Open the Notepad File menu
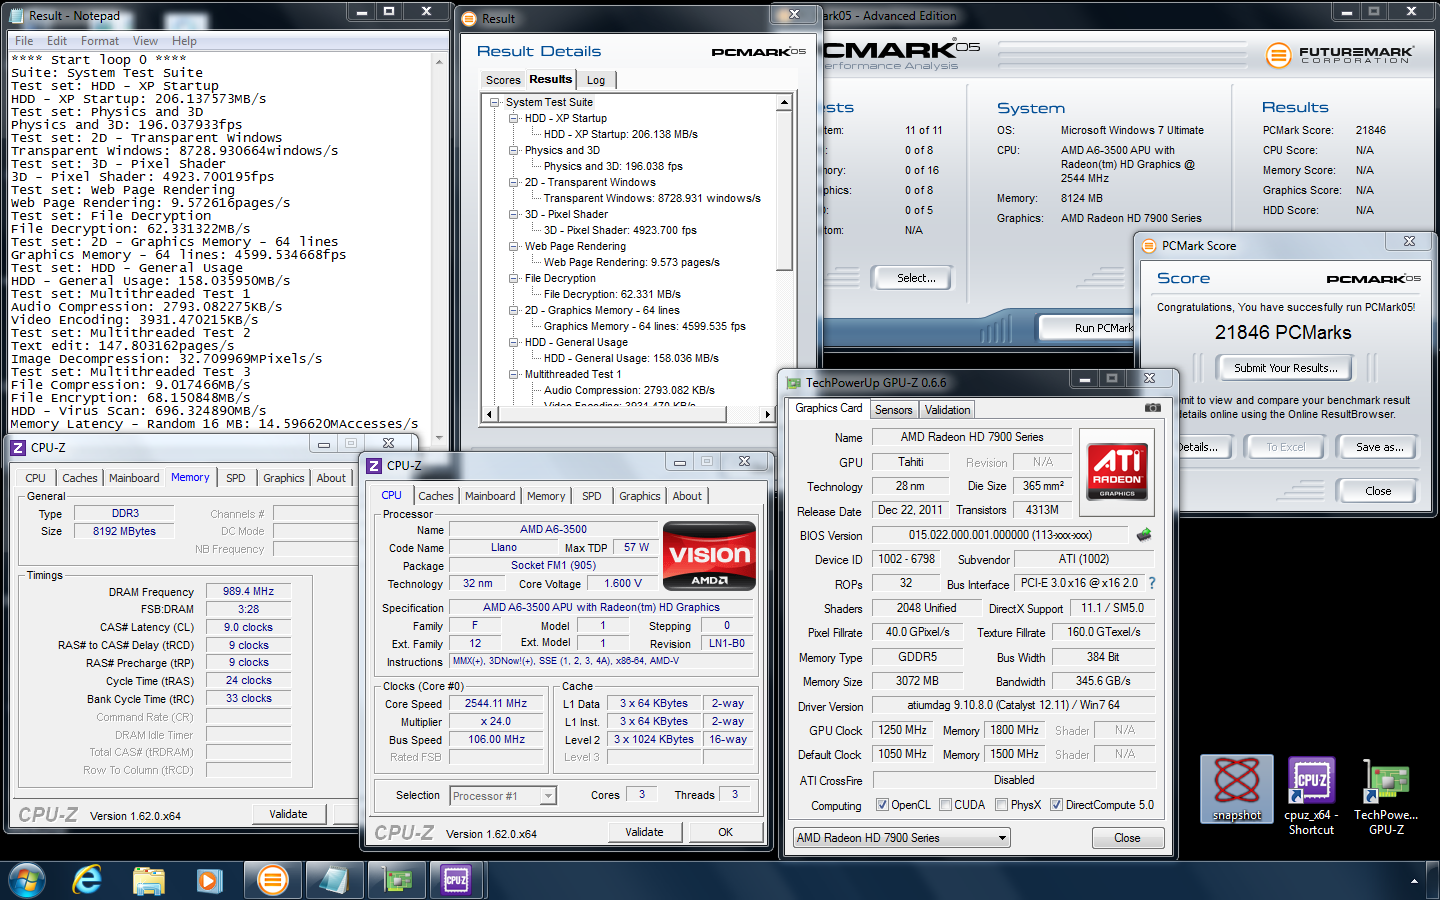This screenshot has height=900, width=1440. click(24, 41)
